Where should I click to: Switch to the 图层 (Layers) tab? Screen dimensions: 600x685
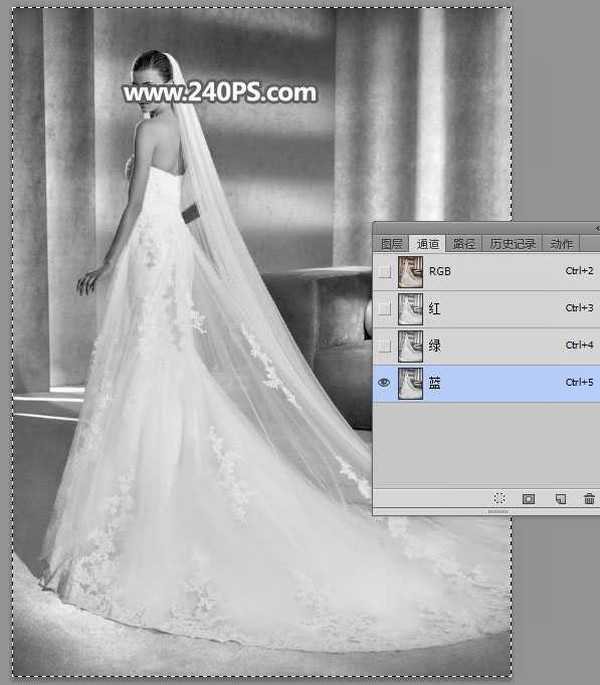[x=391, y=243]
